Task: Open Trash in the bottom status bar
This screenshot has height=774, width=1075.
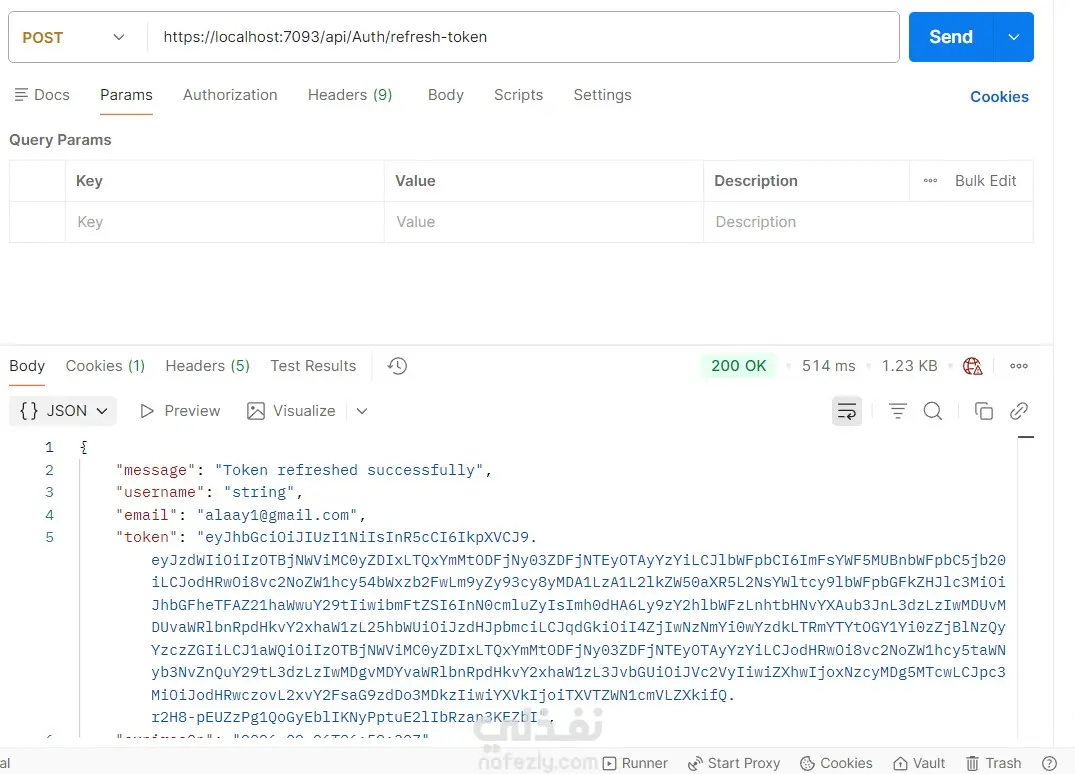Action: click(993, 763)
